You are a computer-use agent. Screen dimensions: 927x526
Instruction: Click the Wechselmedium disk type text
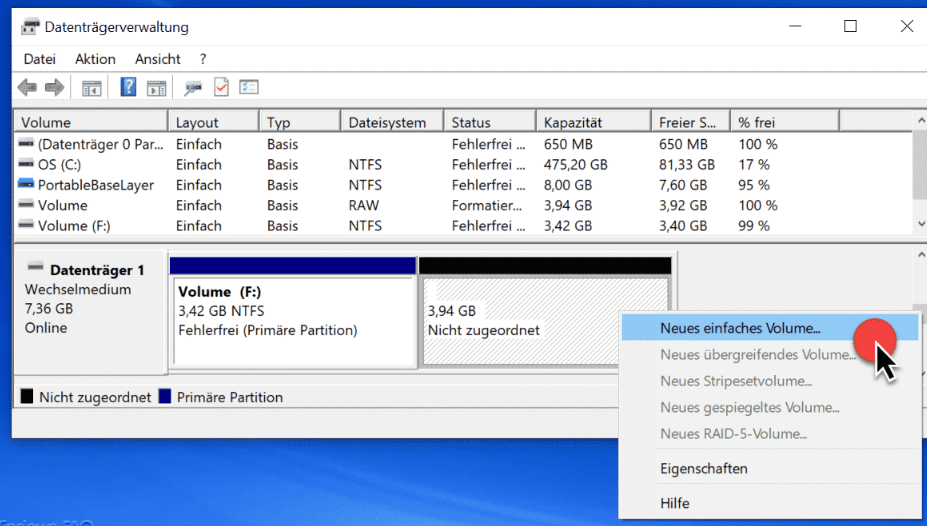(77, 289)
